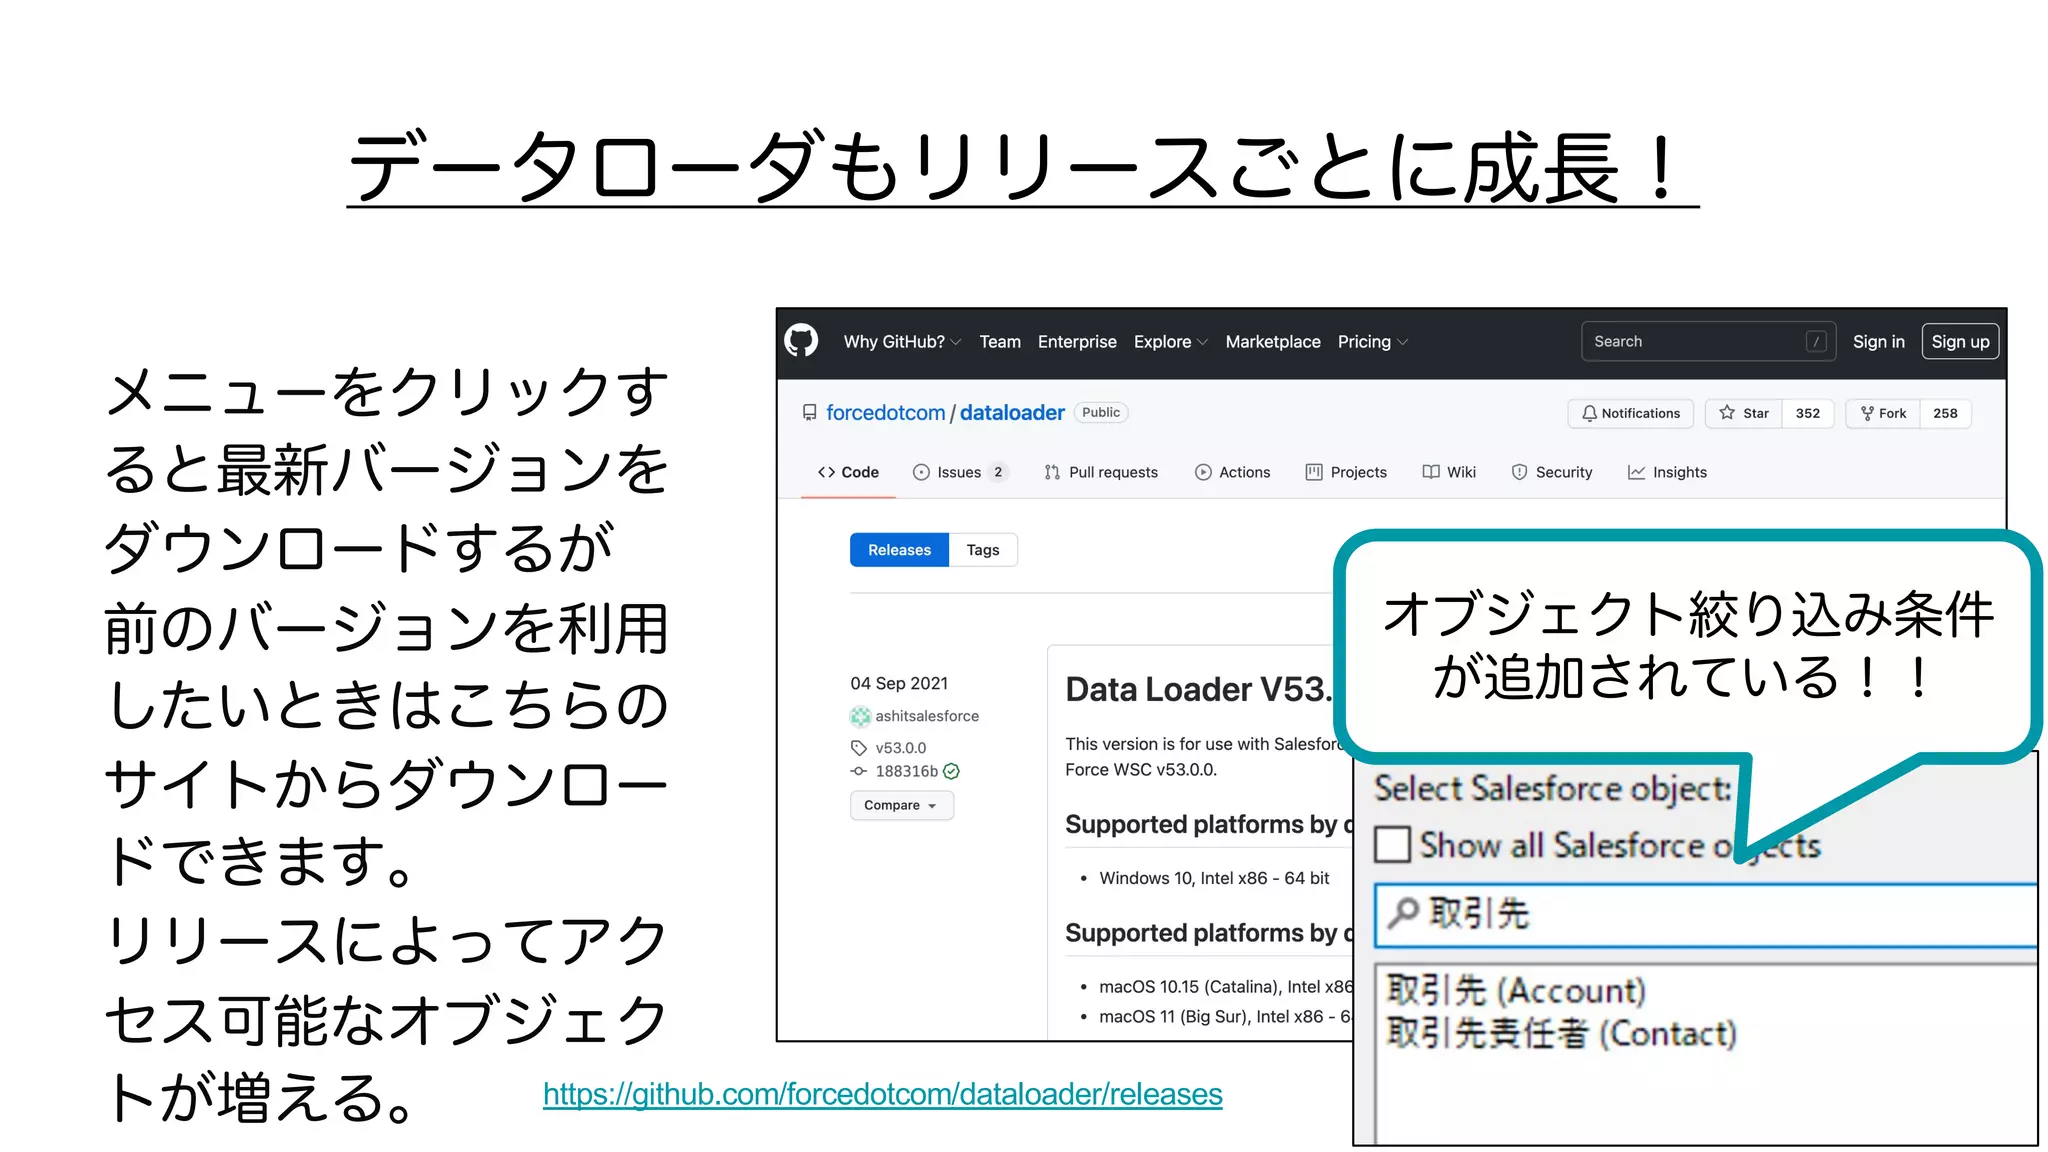This screenshot has height=1152, width=2048.
Task: Expand the Explore dropdown
Action: (1170, 342)
